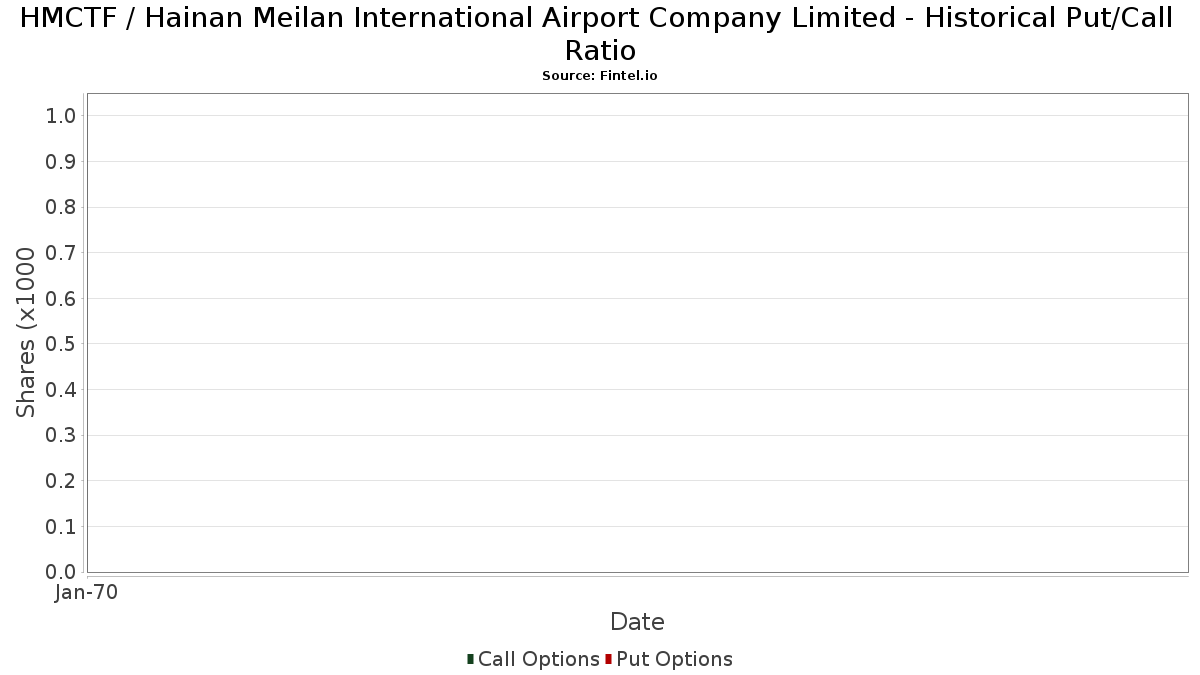The width and height of the screenshot is (1200, 675).
Task: Click the Source: Fintel.io text
Action: tap(600, 76)
